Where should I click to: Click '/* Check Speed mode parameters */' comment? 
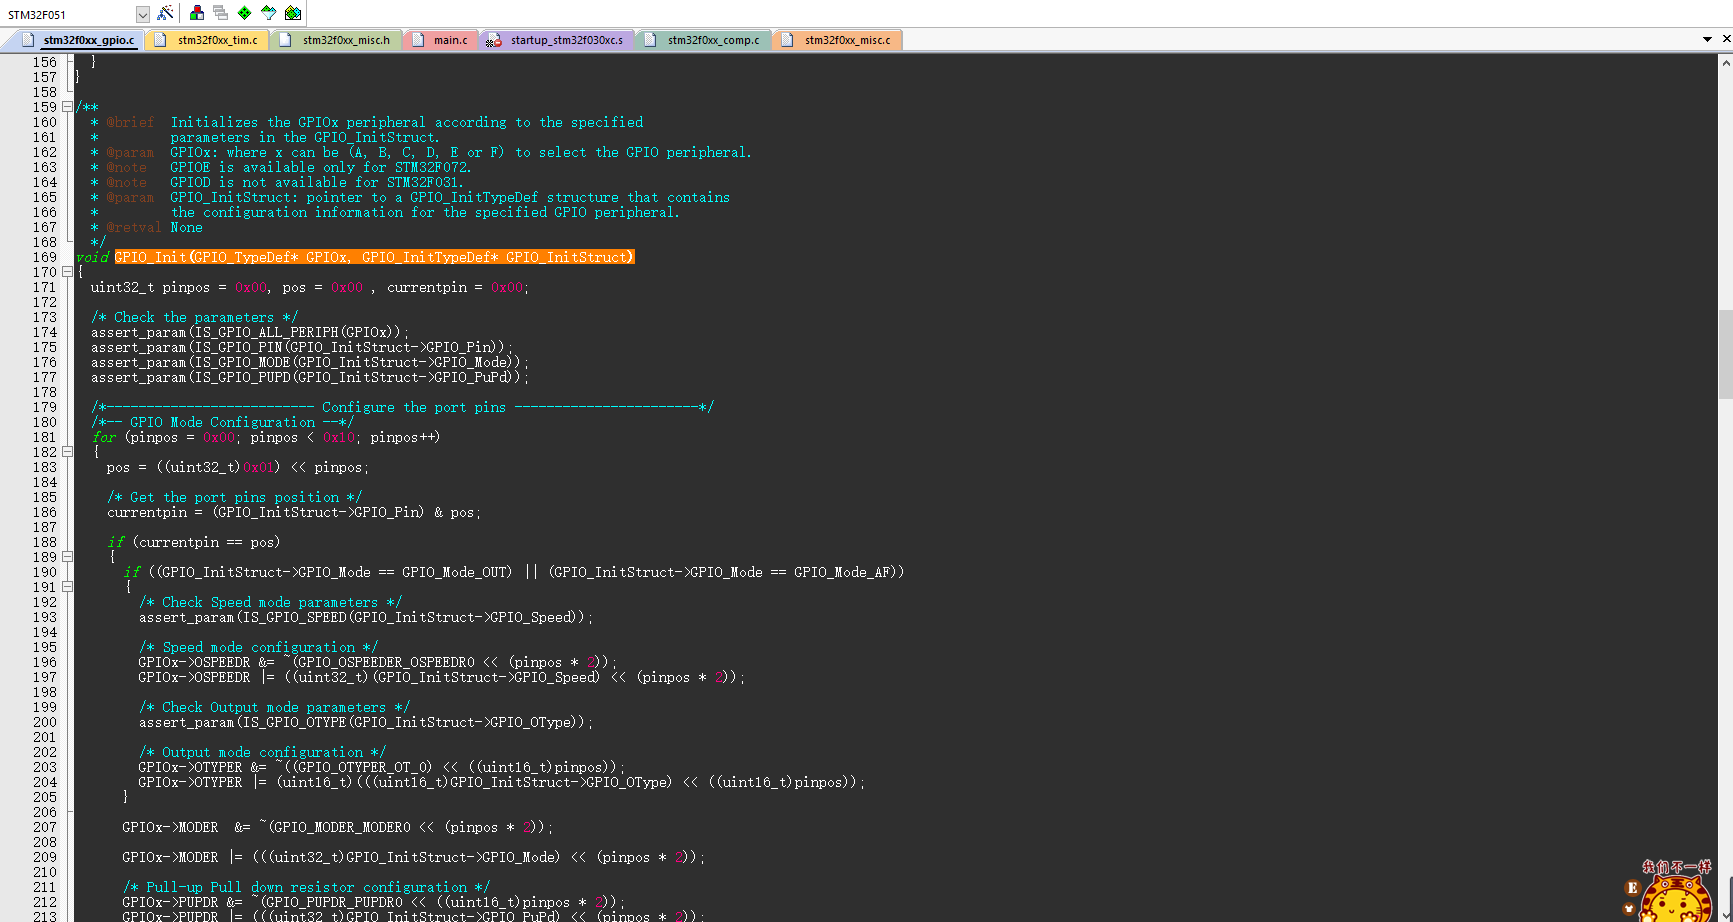pos(270,602)
